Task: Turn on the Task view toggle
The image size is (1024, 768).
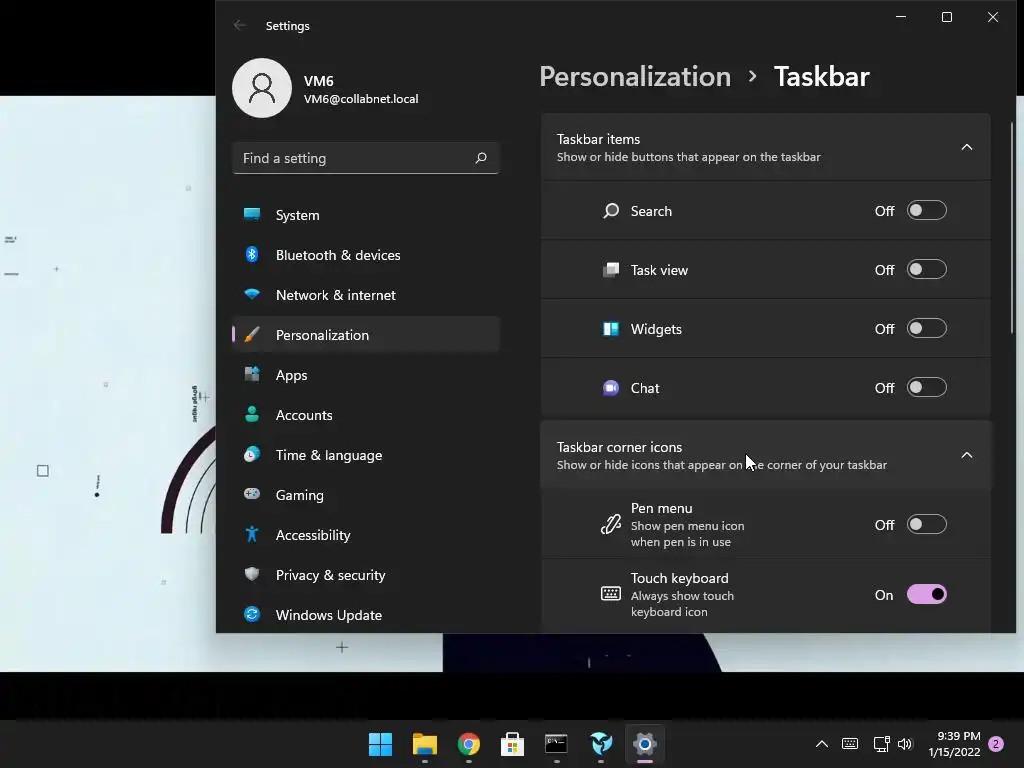Action: [x=926, y=270]
